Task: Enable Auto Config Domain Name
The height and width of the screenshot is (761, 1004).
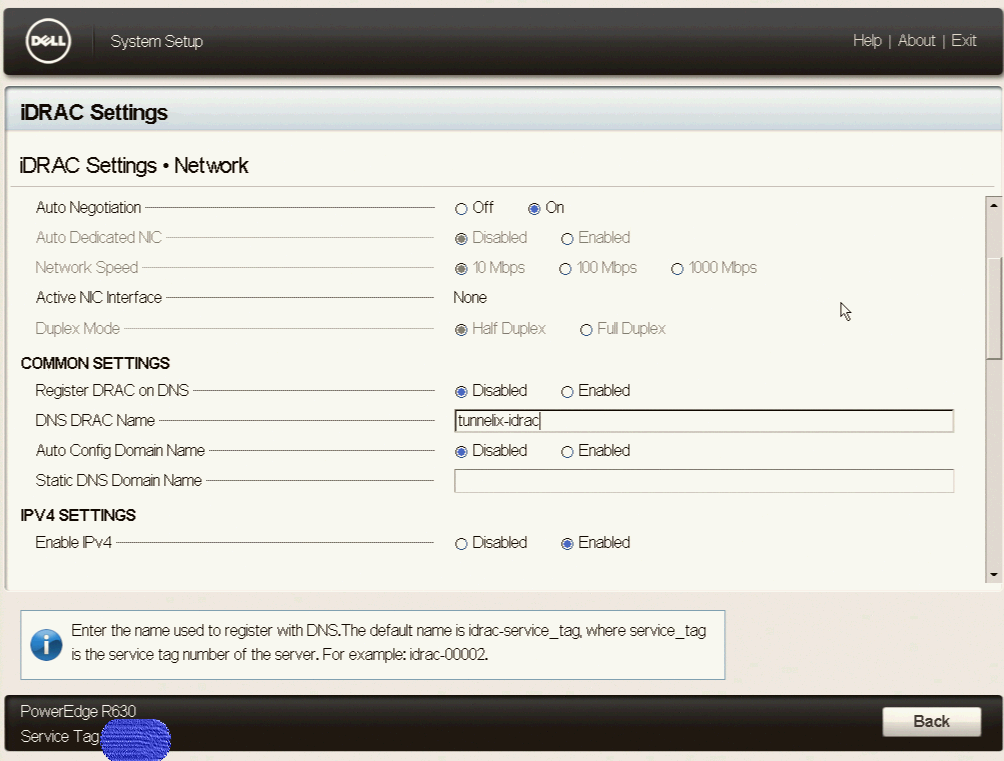Action: coord(567,452)
